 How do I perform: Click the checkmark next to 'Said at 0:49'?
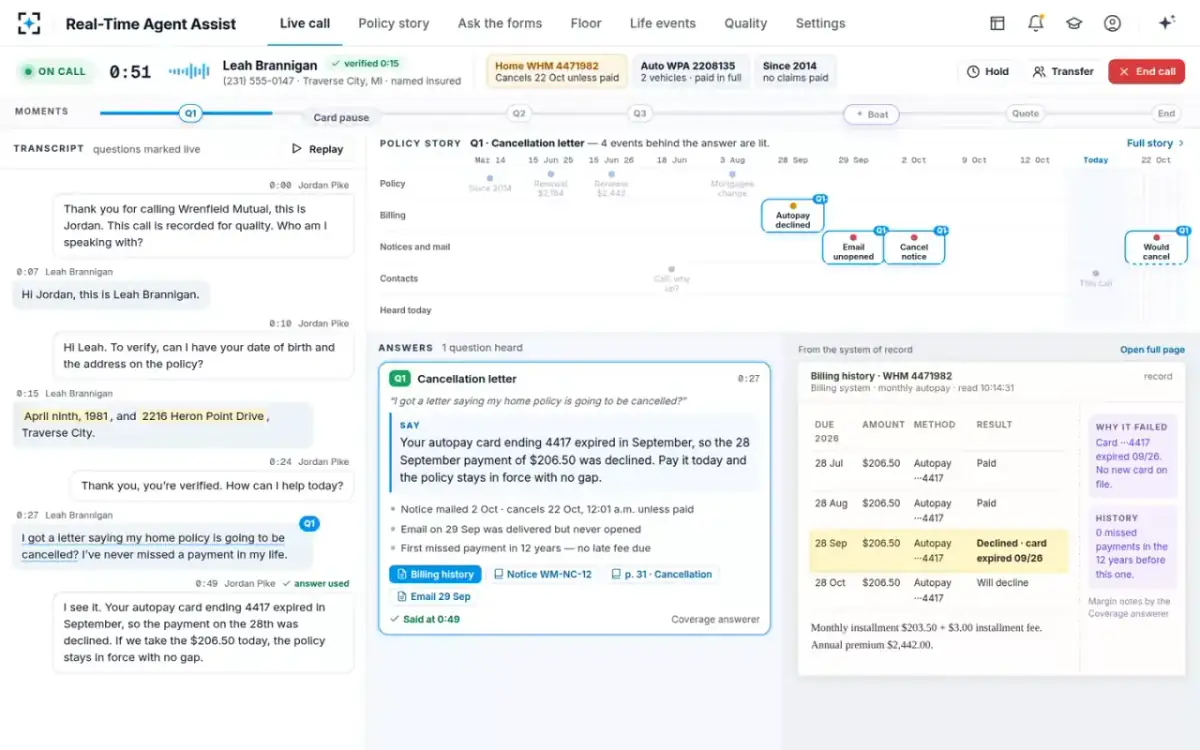pyautogui.click(x=395, y=619)
